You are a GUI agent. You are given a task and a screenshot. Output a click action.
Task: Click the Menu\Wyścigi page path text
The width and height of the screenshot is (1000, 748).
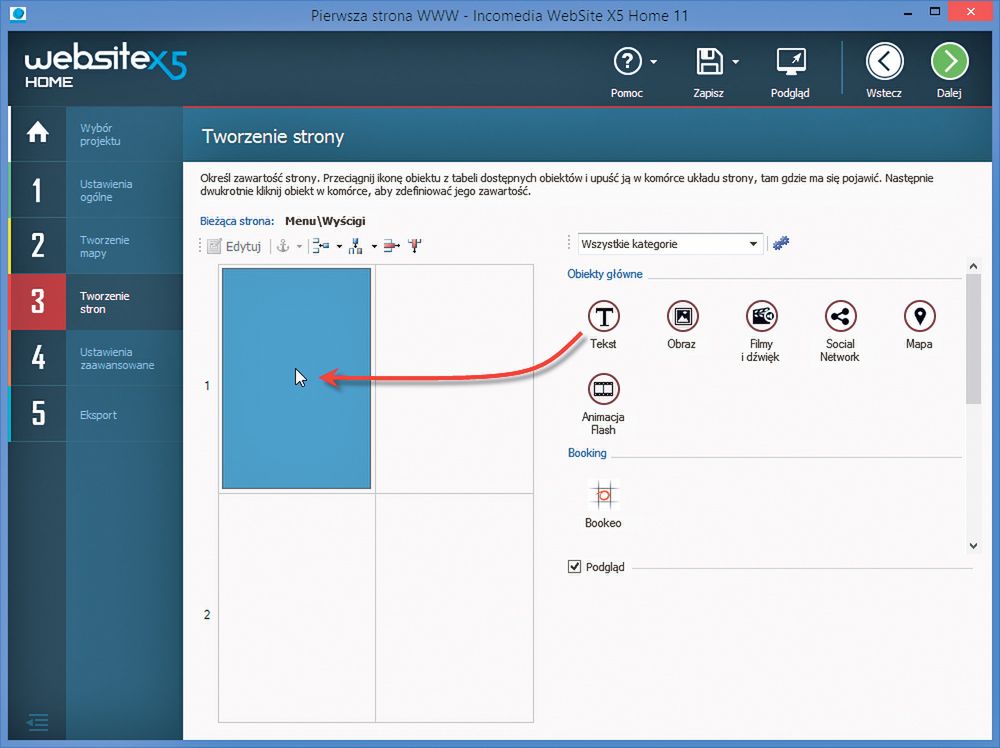click(325, 221)
